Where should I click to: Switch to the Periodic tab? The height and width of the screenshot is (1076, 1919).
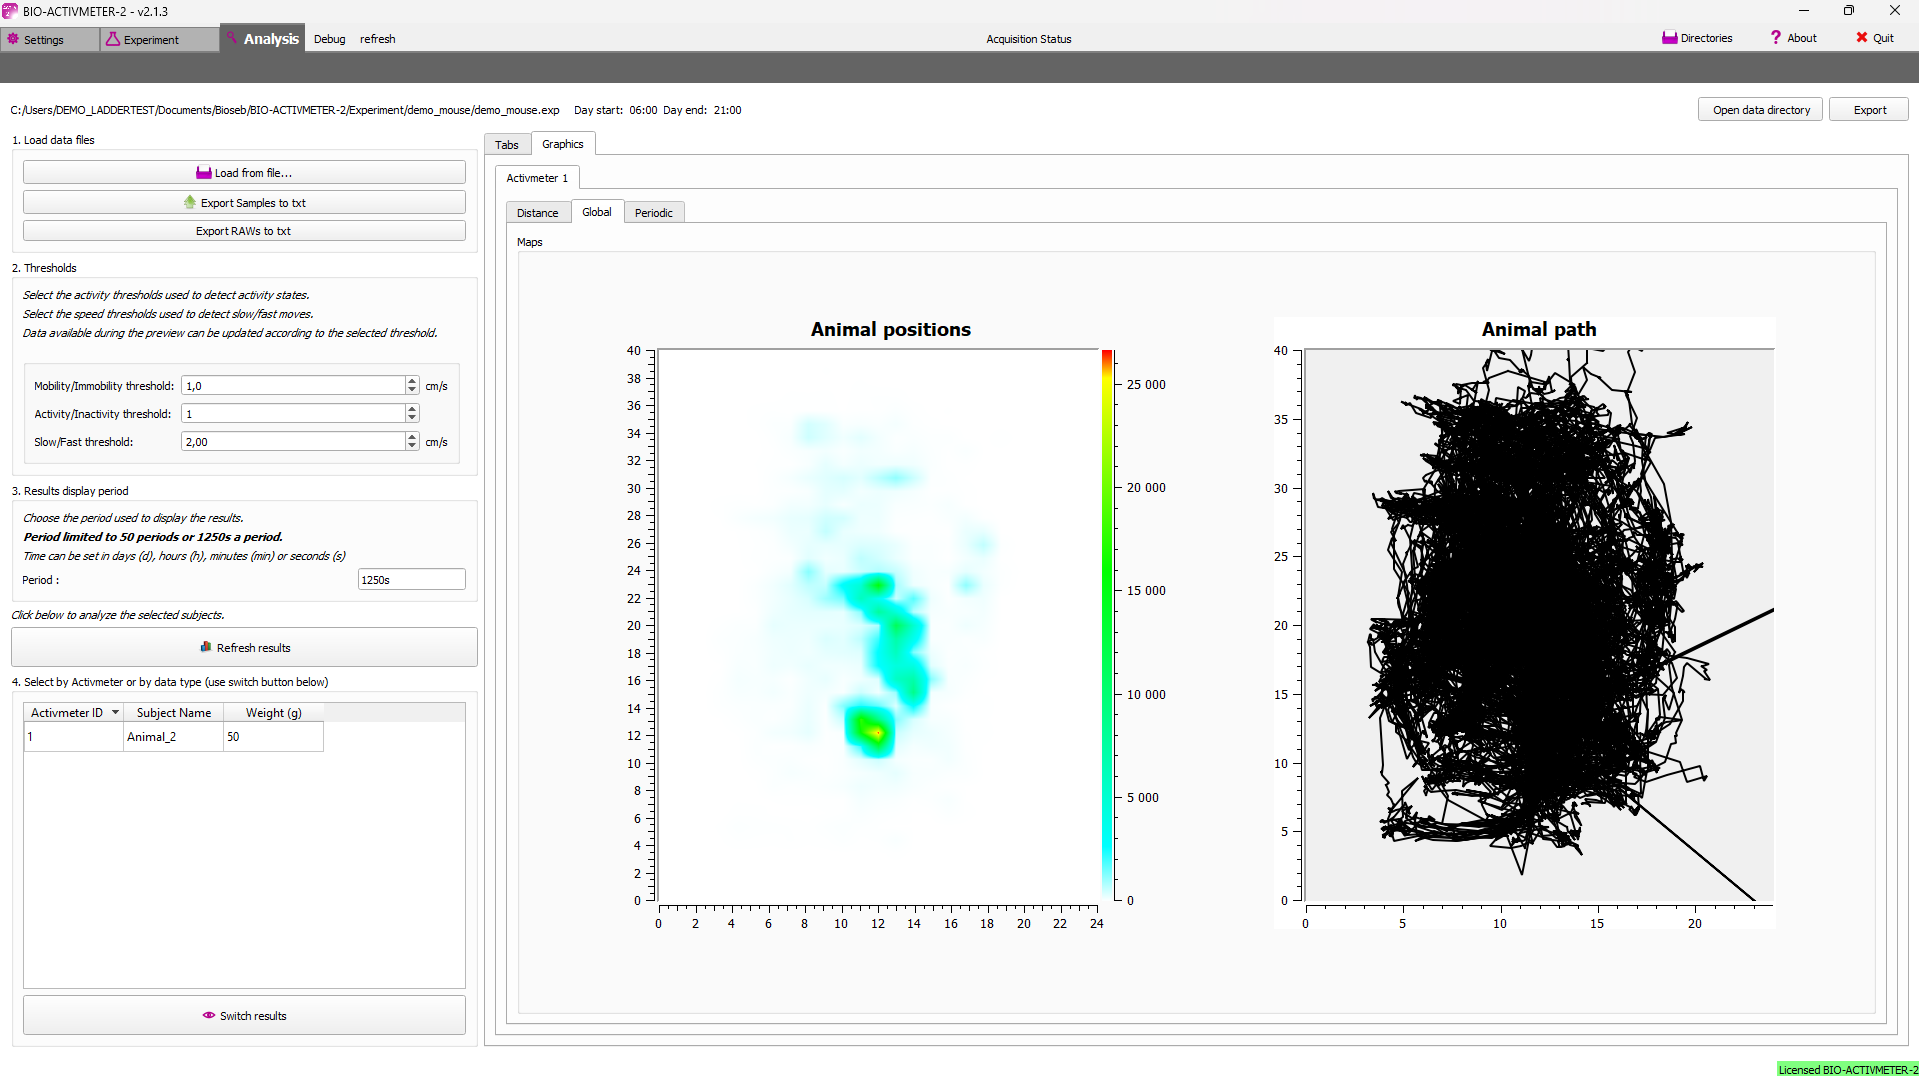pos(653,213)
